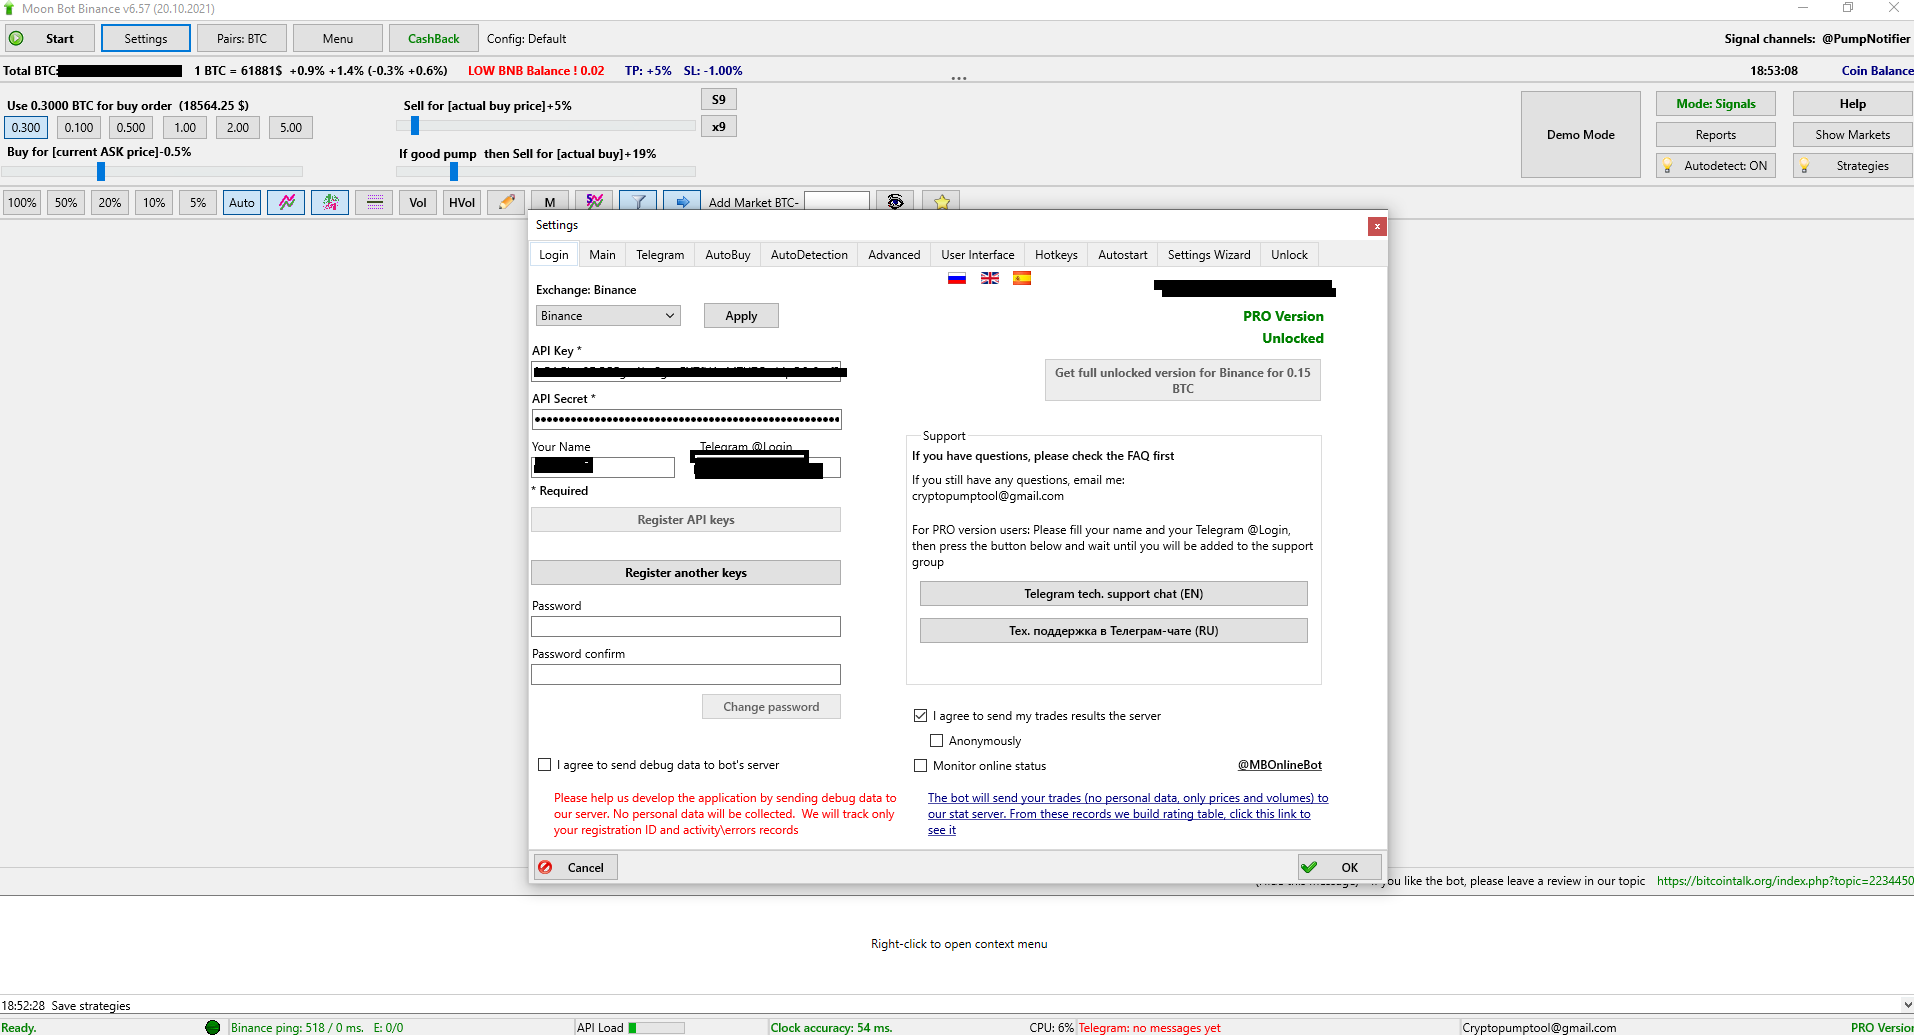Screen dimensions: 1914x1035
Task: Switch language with the UK flag icon
Action: (989, 278)
